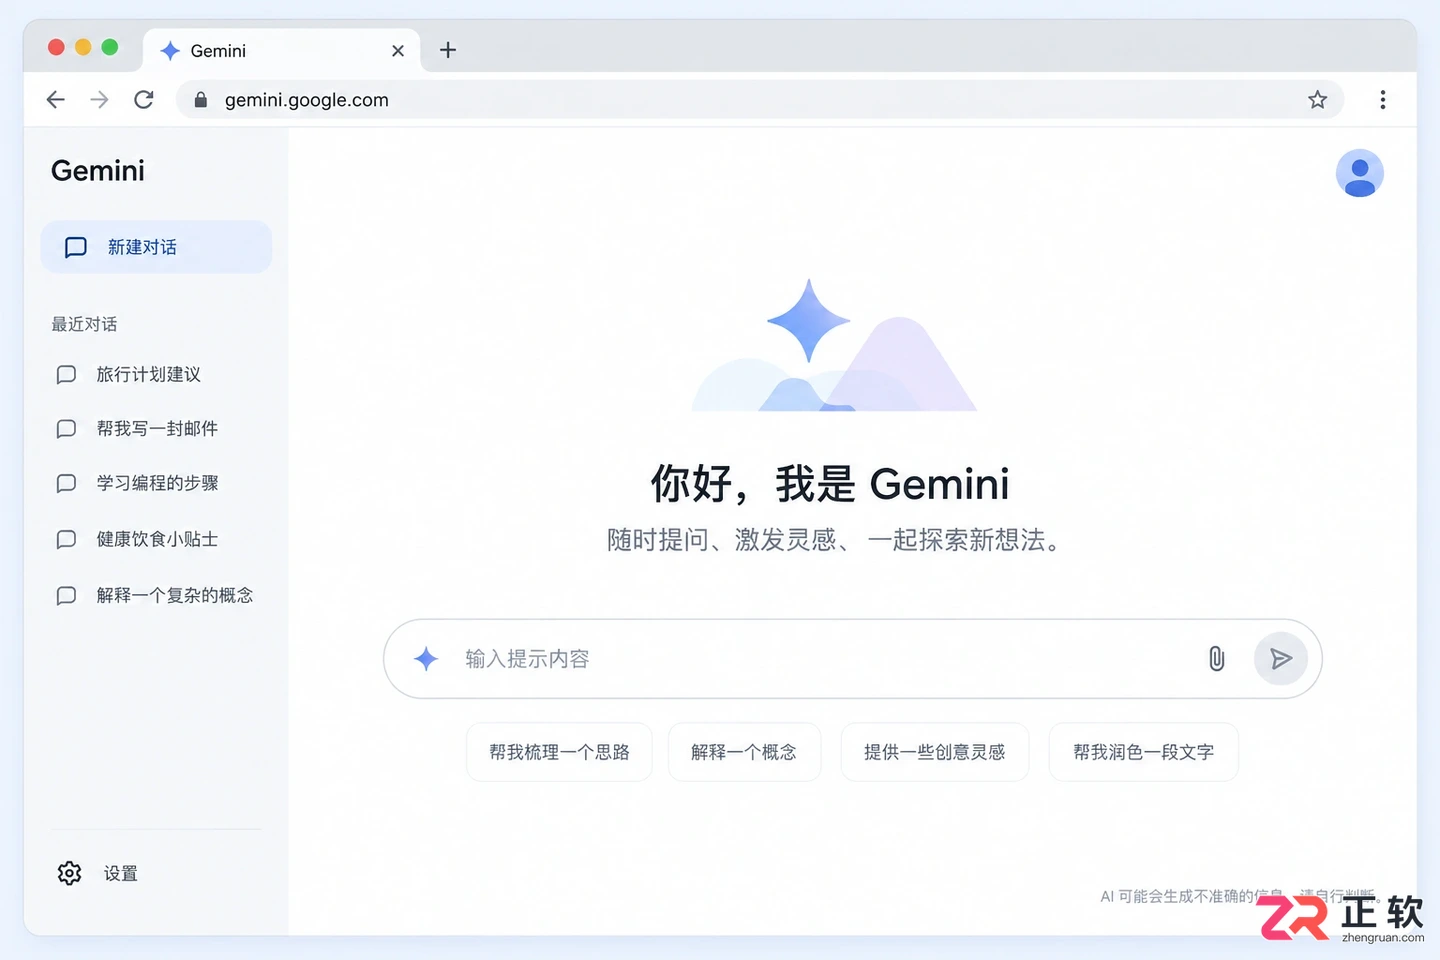Viewport: 1440px width, 960px height.
Task: Open recent chat 帮我写一封邮件
Action: (x=157, y=429)
